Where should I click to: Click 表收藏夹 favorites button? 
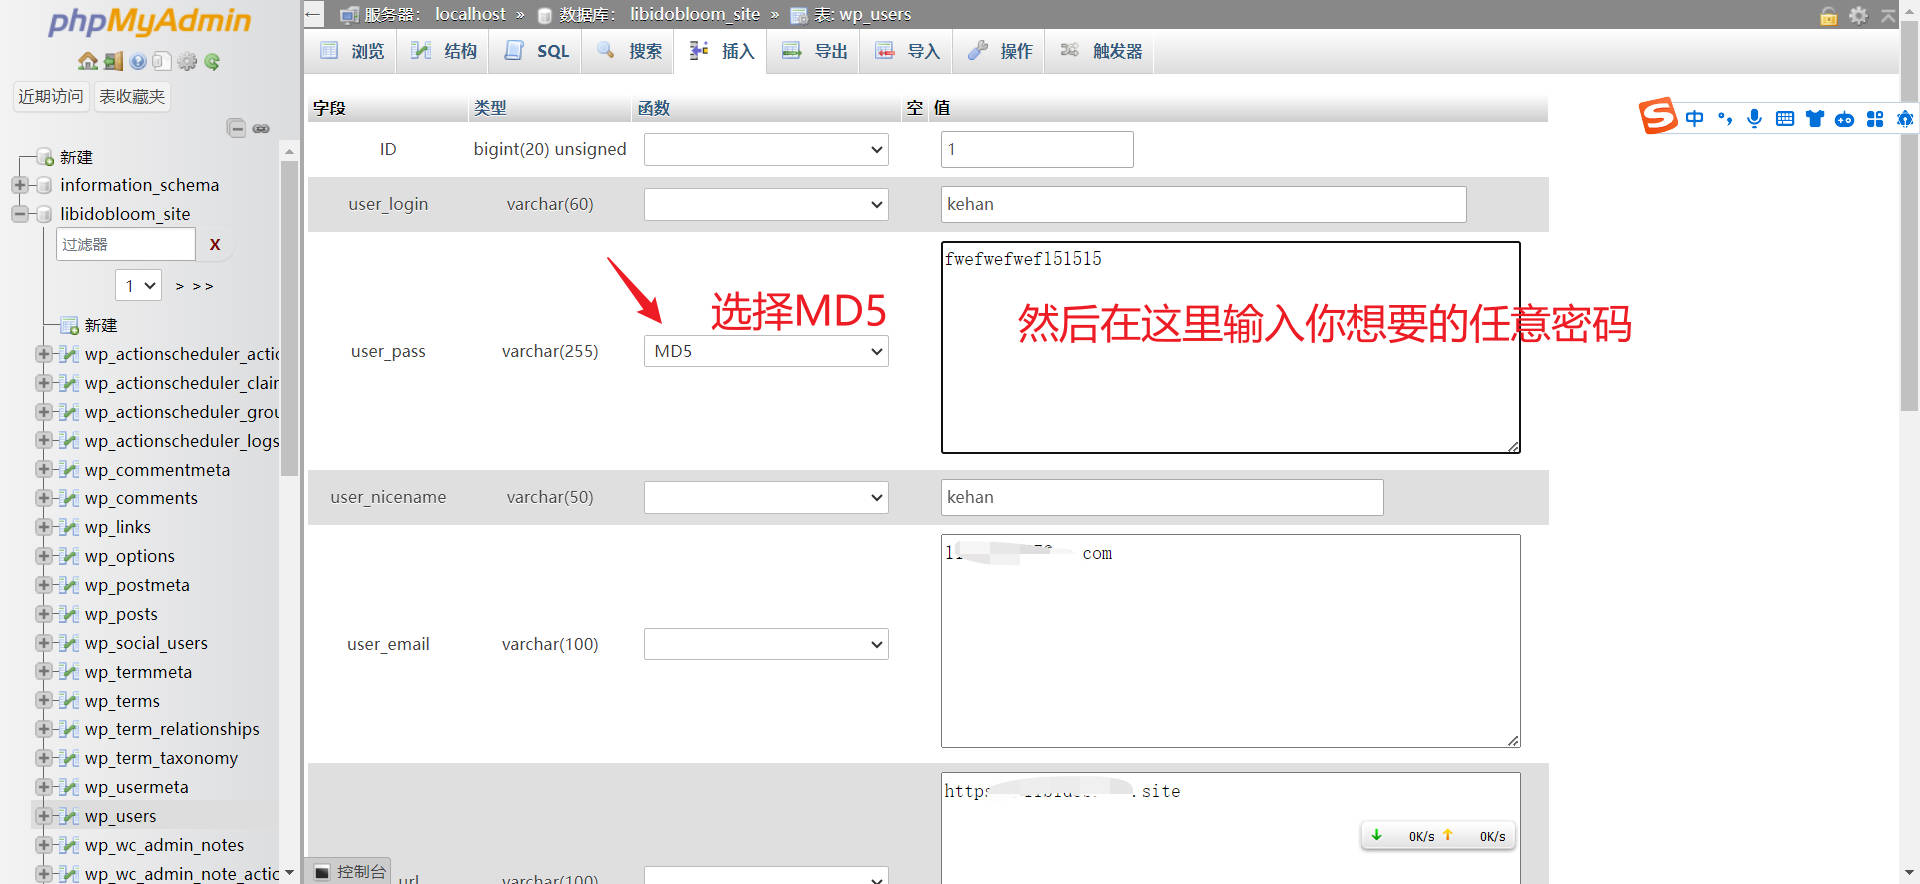coord(132,96)
